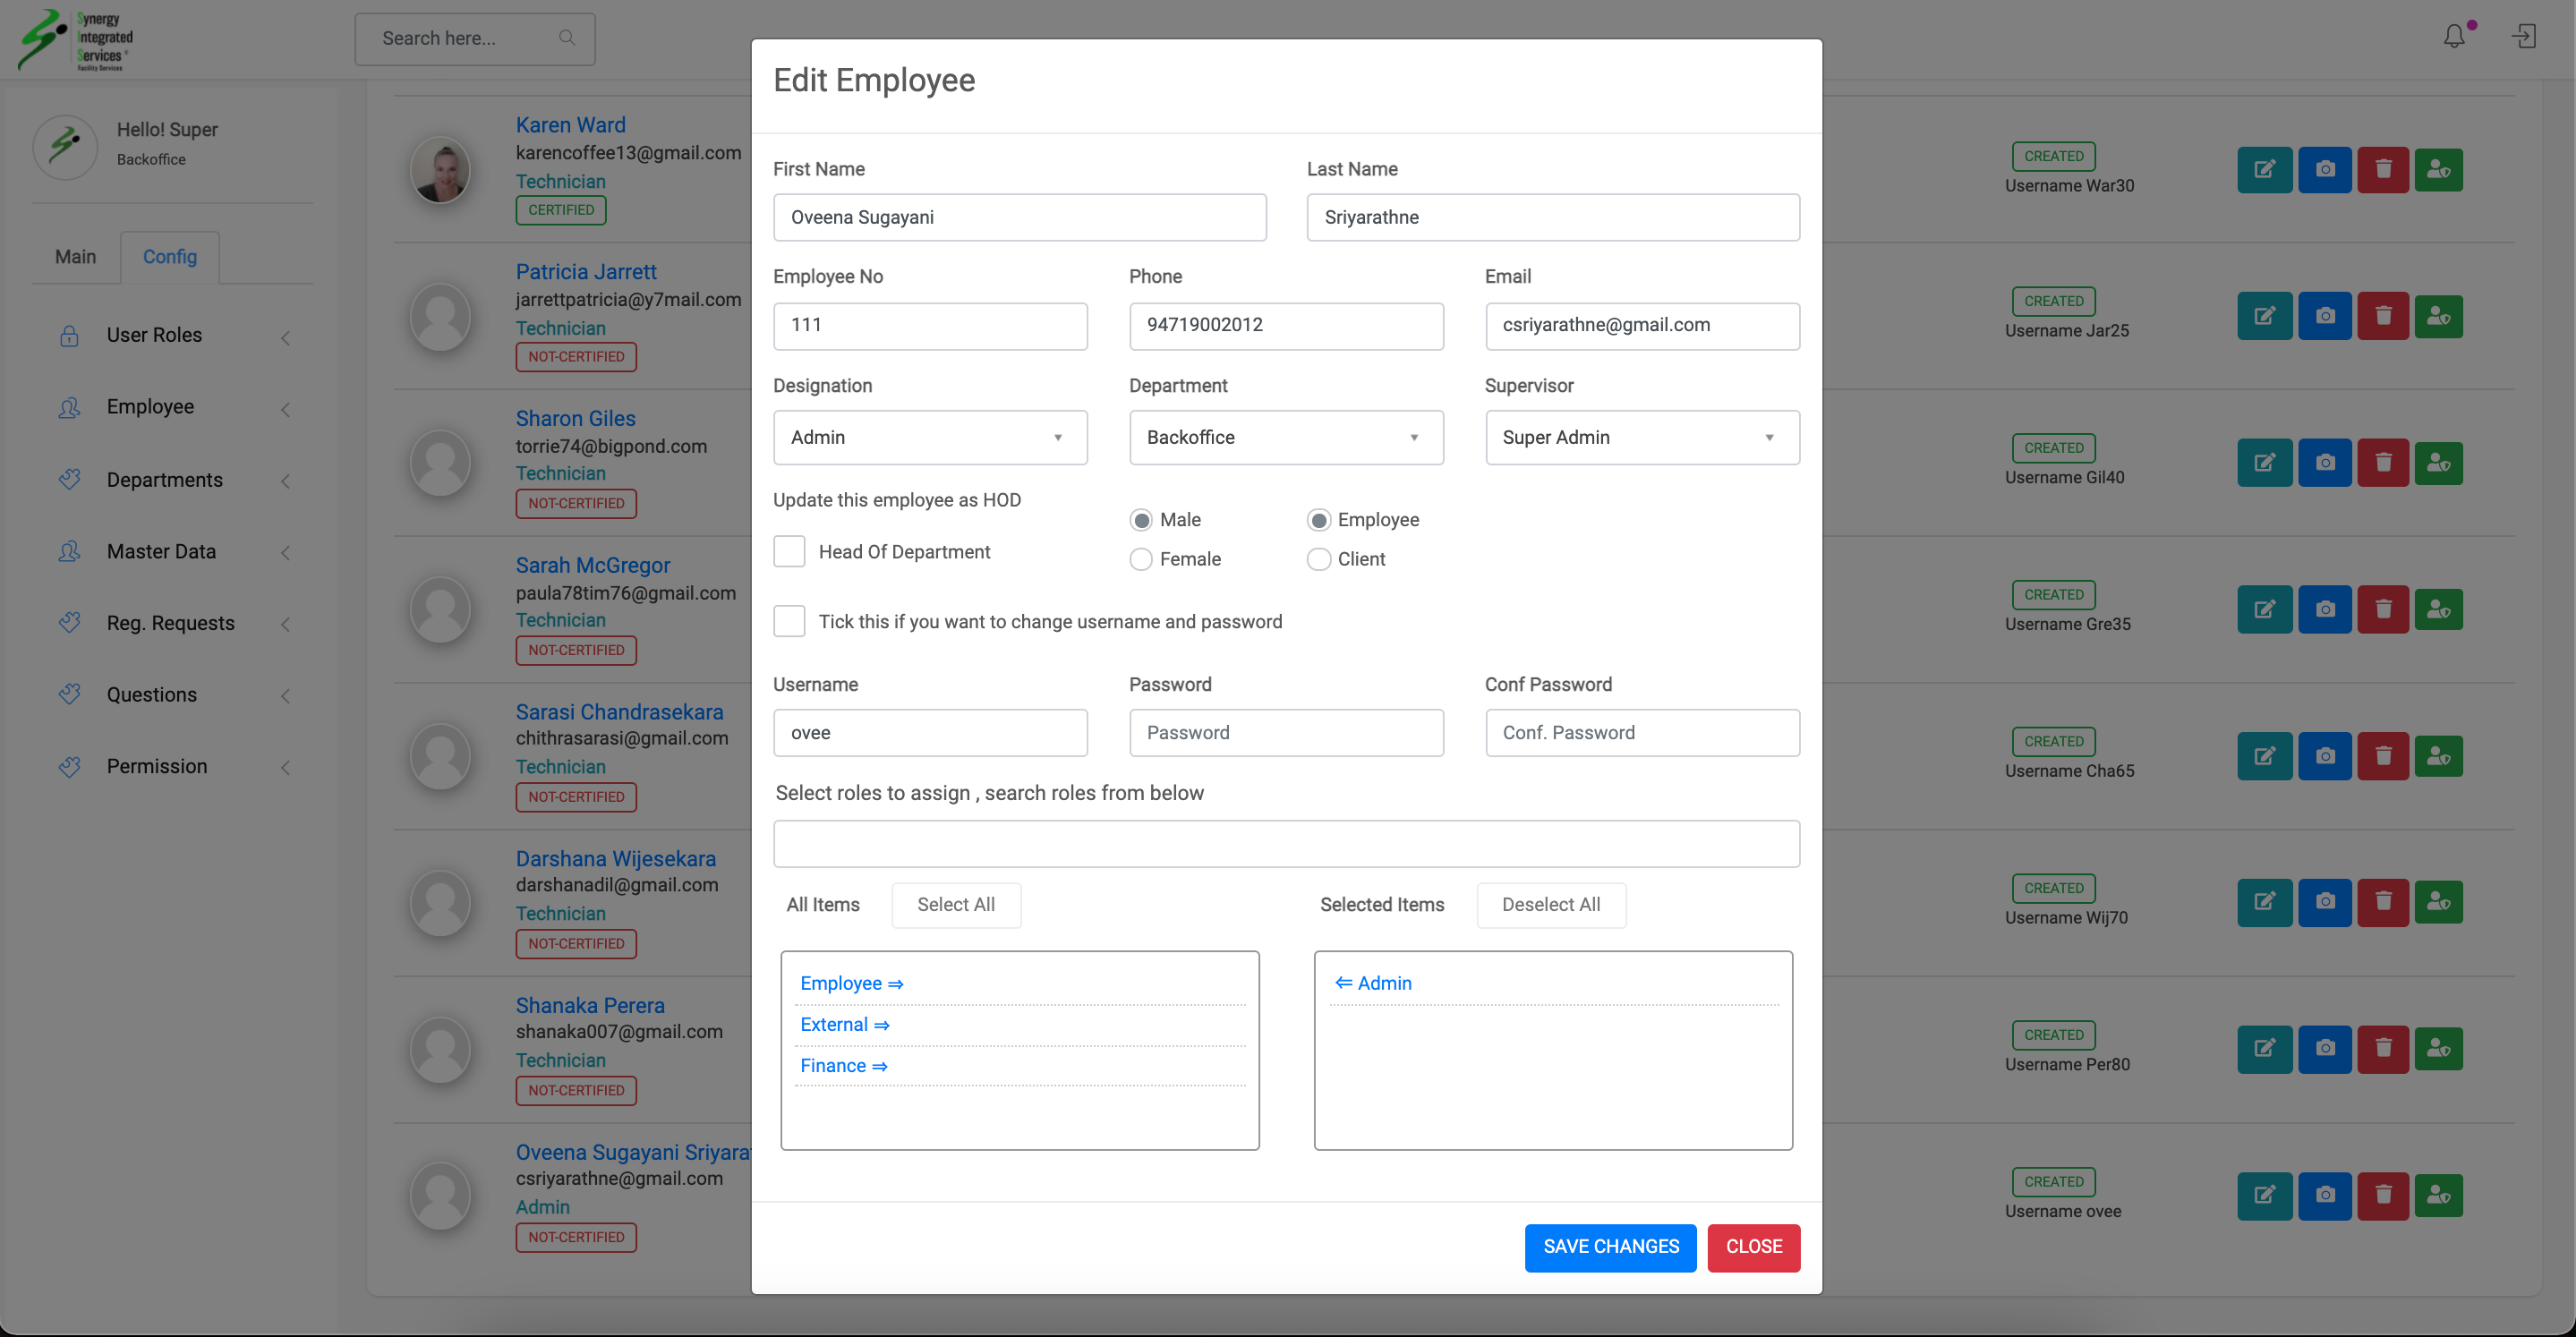Expand the Departments sidebar menu

point(165,480)
